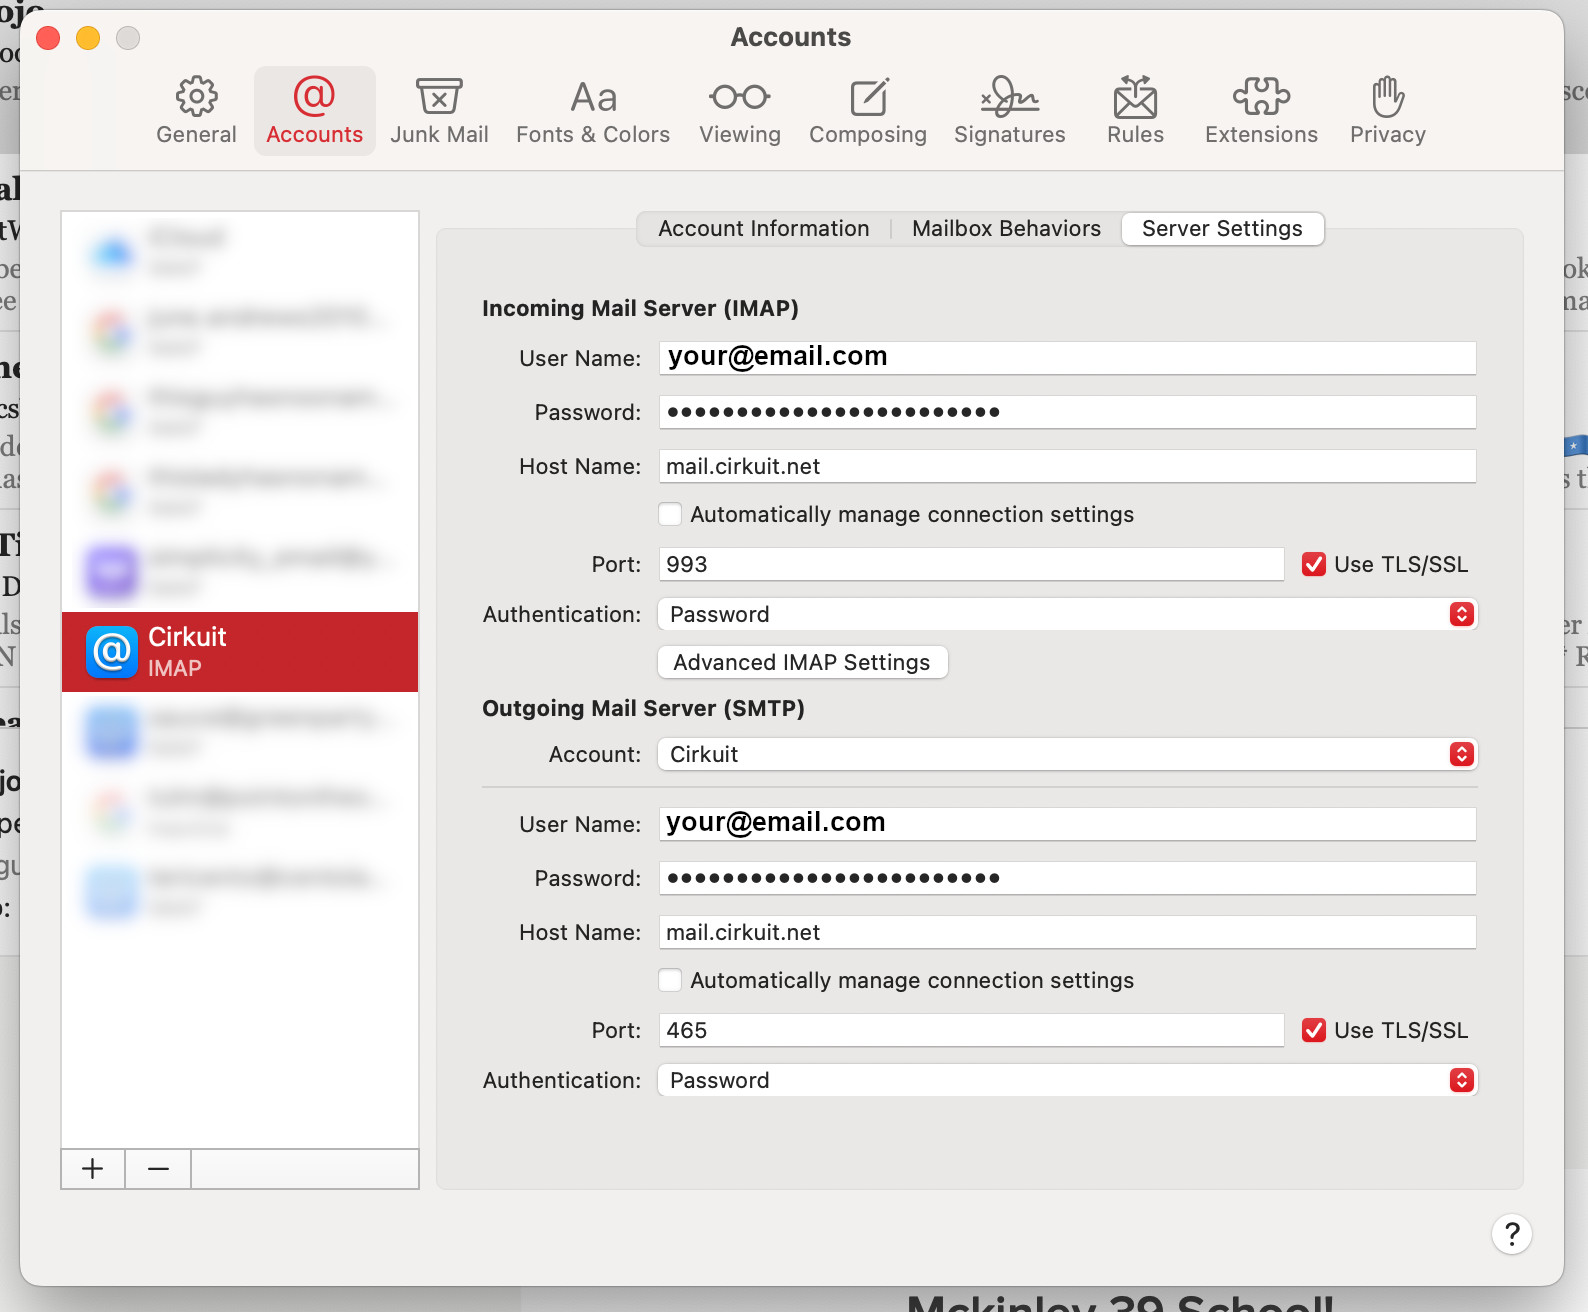Switch to Account Information tab
Screen dimensions: 1588x1312
[x=764, y=228]
